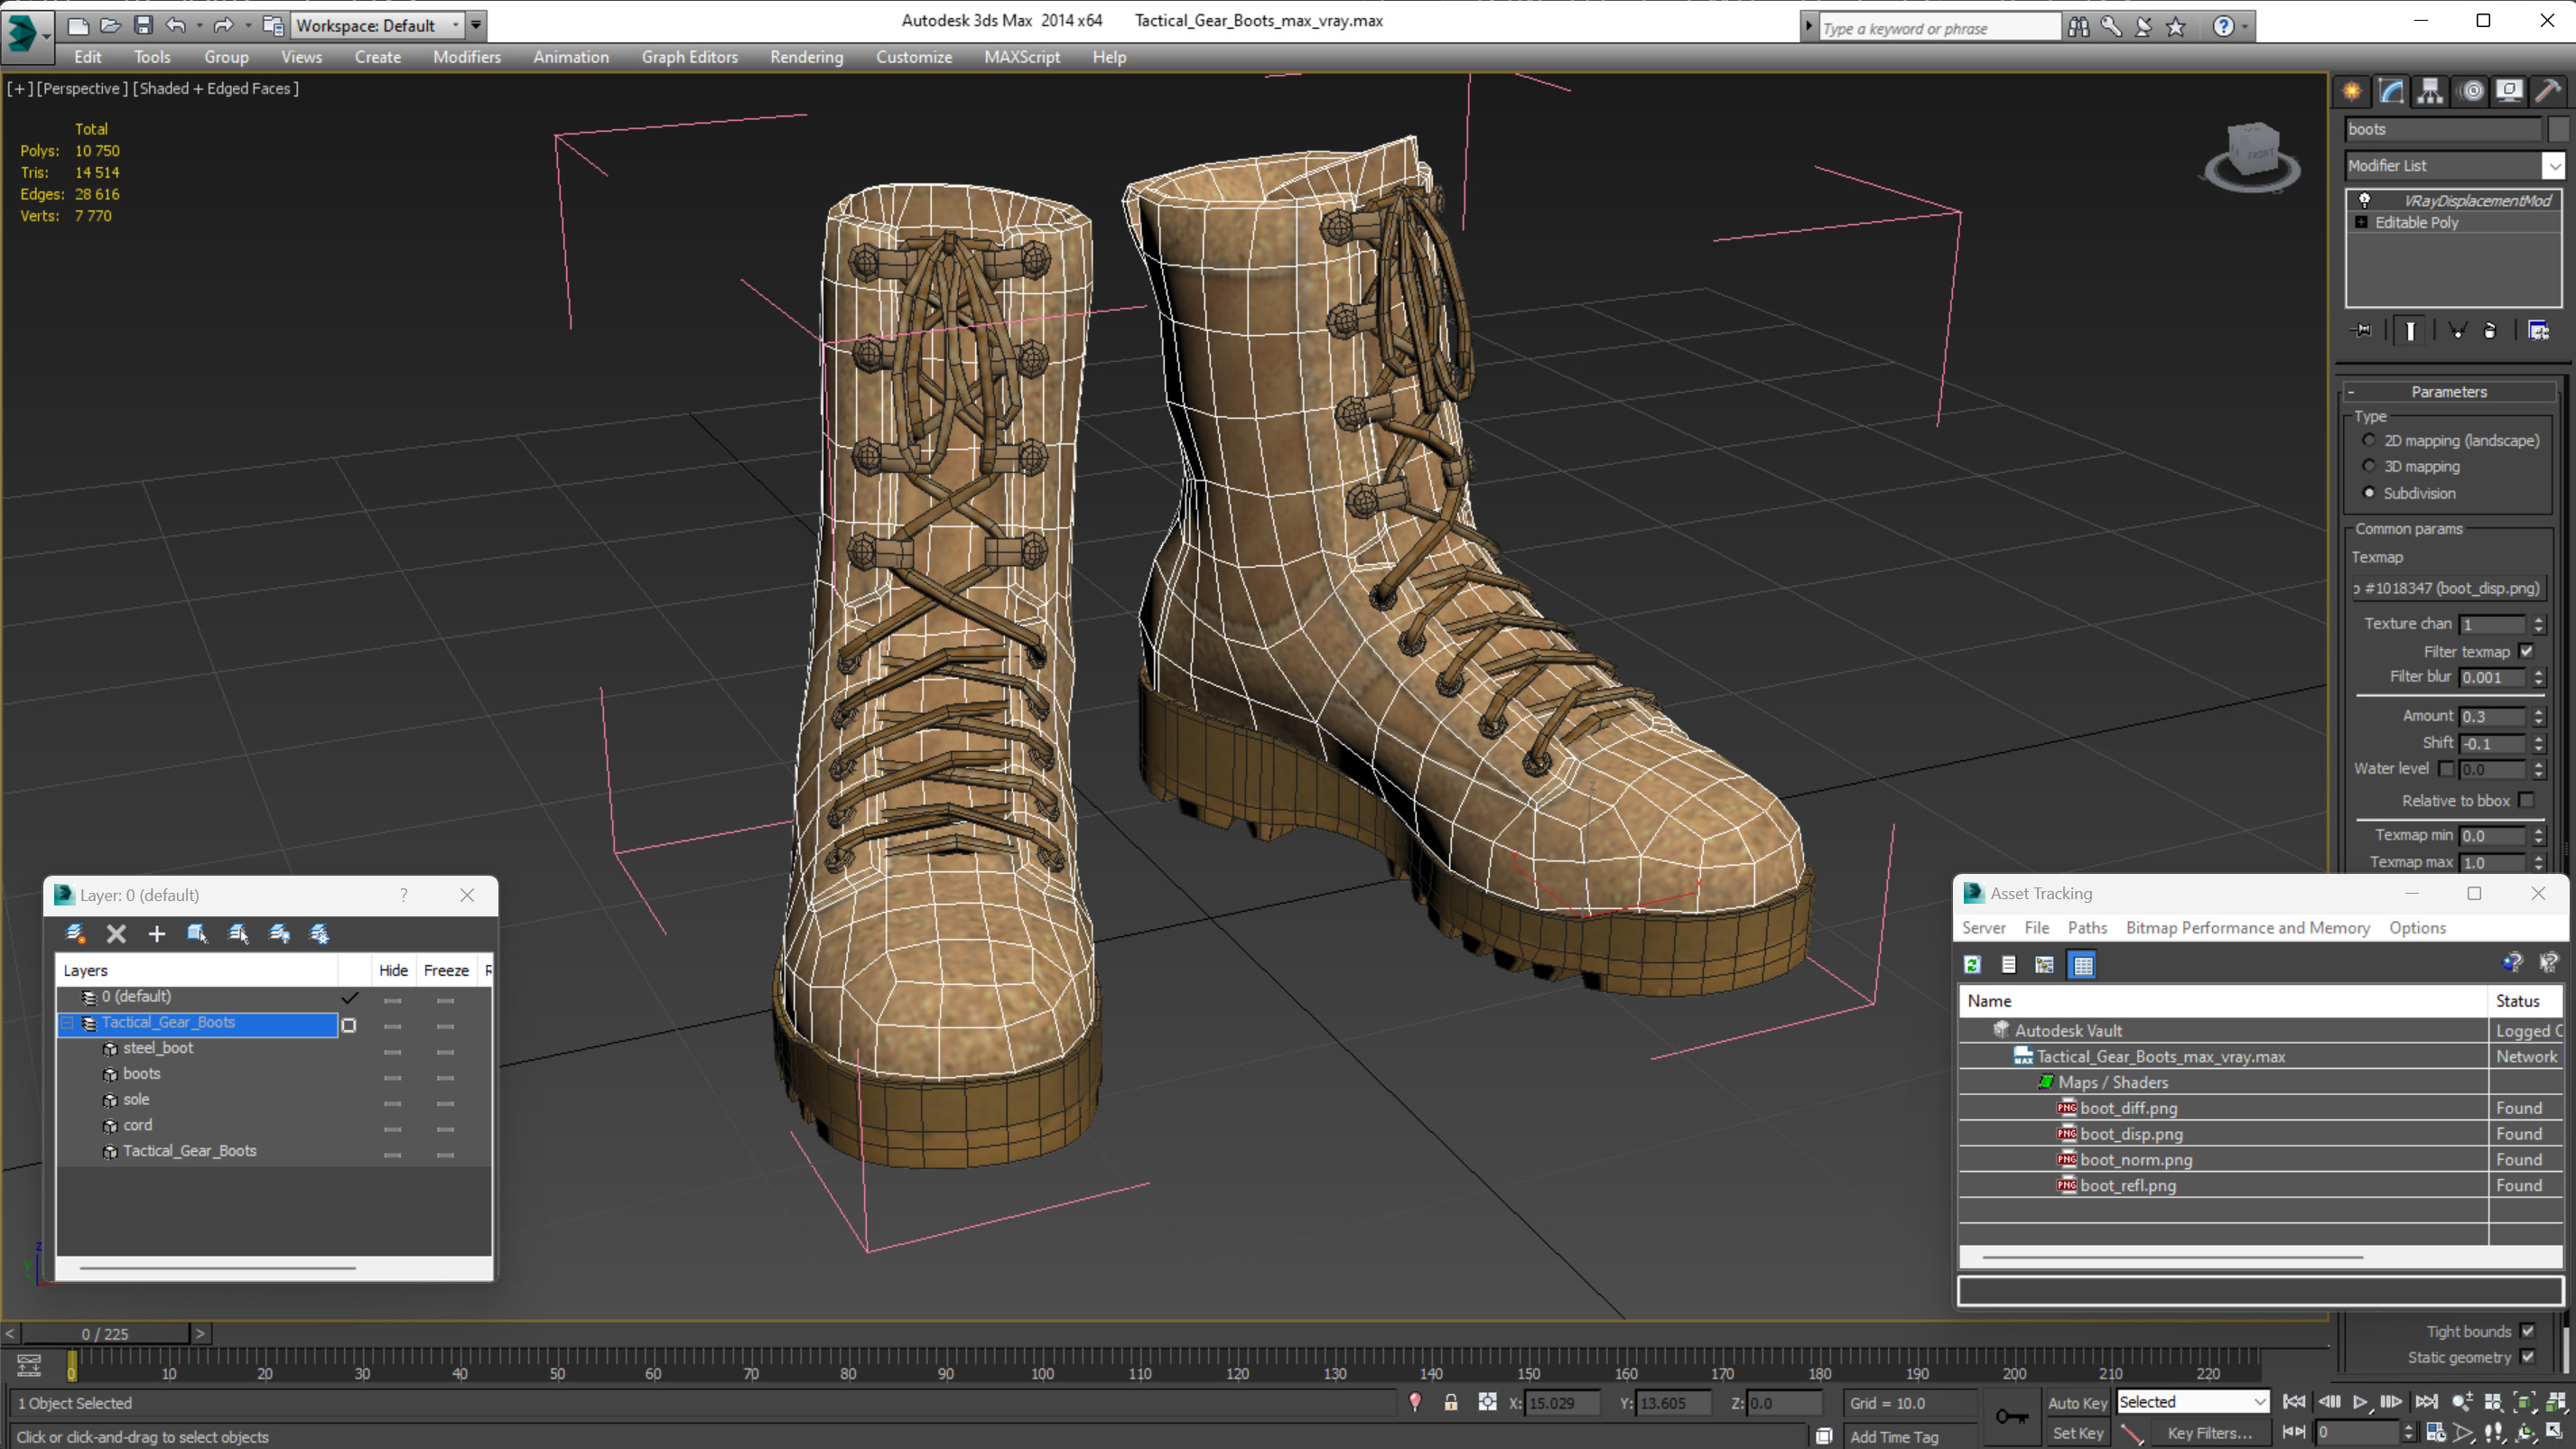Viewport: 2576px width, 1449px height.
Task: Toggle Water level checkbox
Action: point(2446,769)
